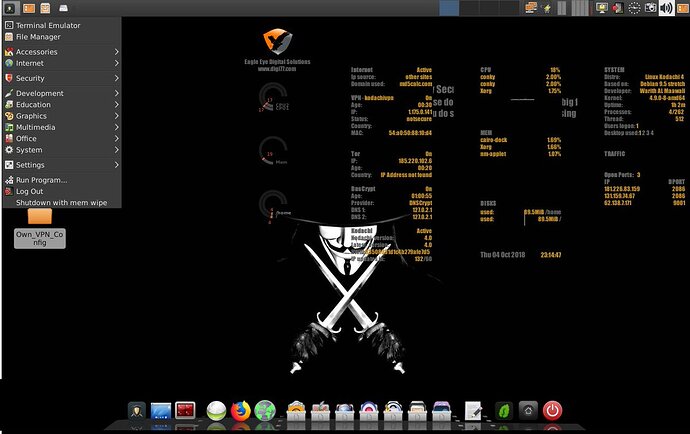This screenshot has width=690, height=434.
Task: Open Terminal Emulator from the menu
Action: [62, 26]
